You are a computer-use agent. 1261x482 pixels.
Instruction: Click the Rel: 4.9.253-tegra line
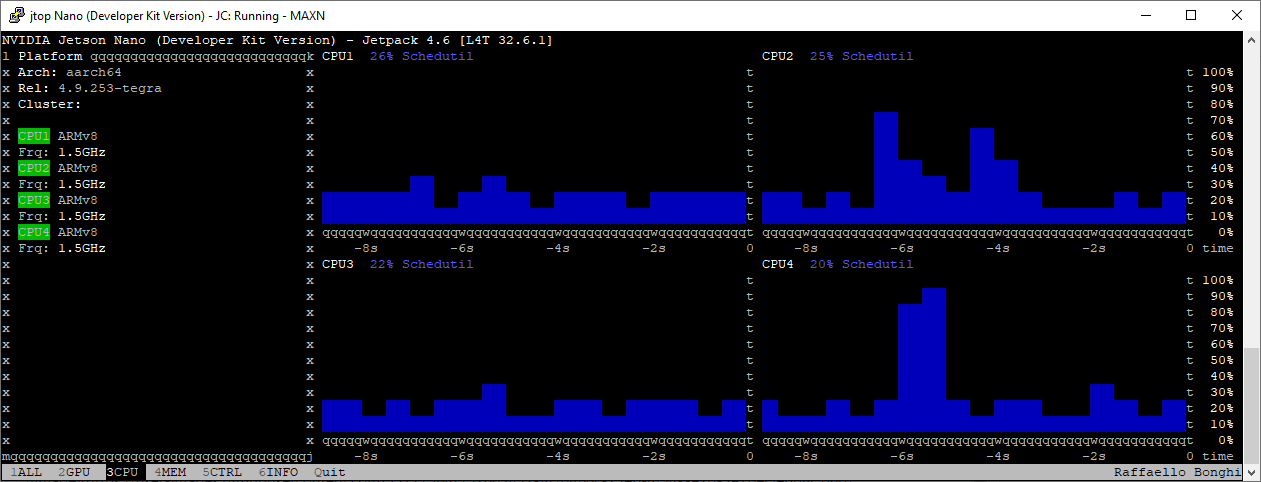90,88
